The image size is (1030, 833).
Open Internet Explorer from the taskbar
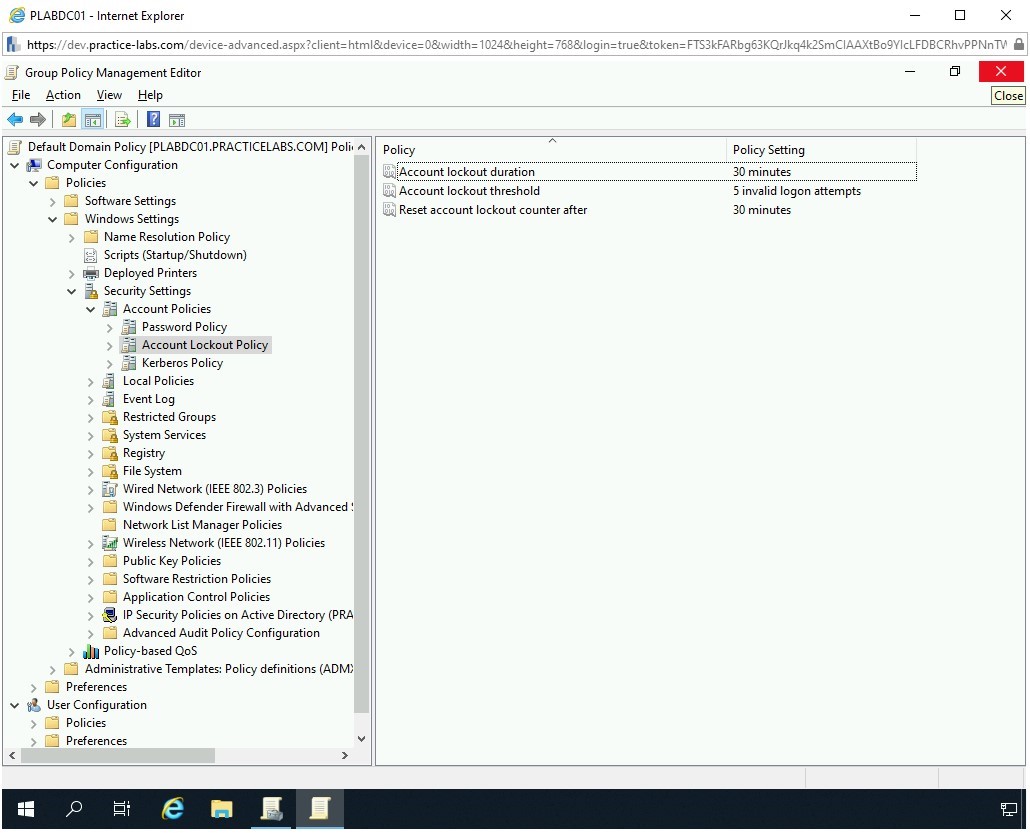173,809
